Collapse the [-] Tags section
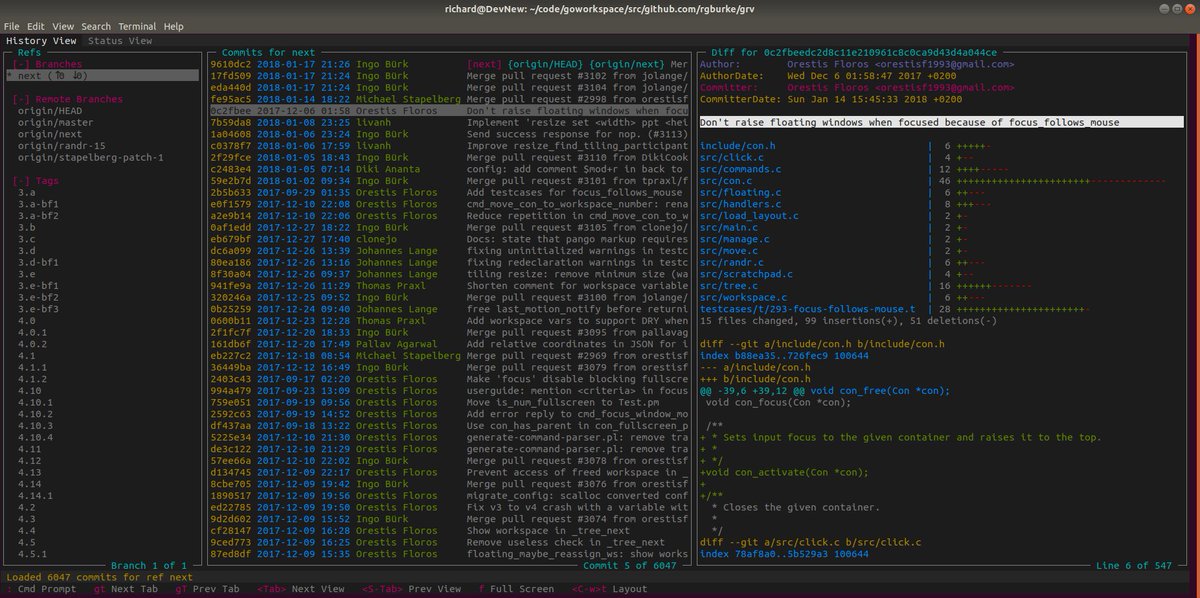This screenshot has height=598, width=1200. click(35, 180)
